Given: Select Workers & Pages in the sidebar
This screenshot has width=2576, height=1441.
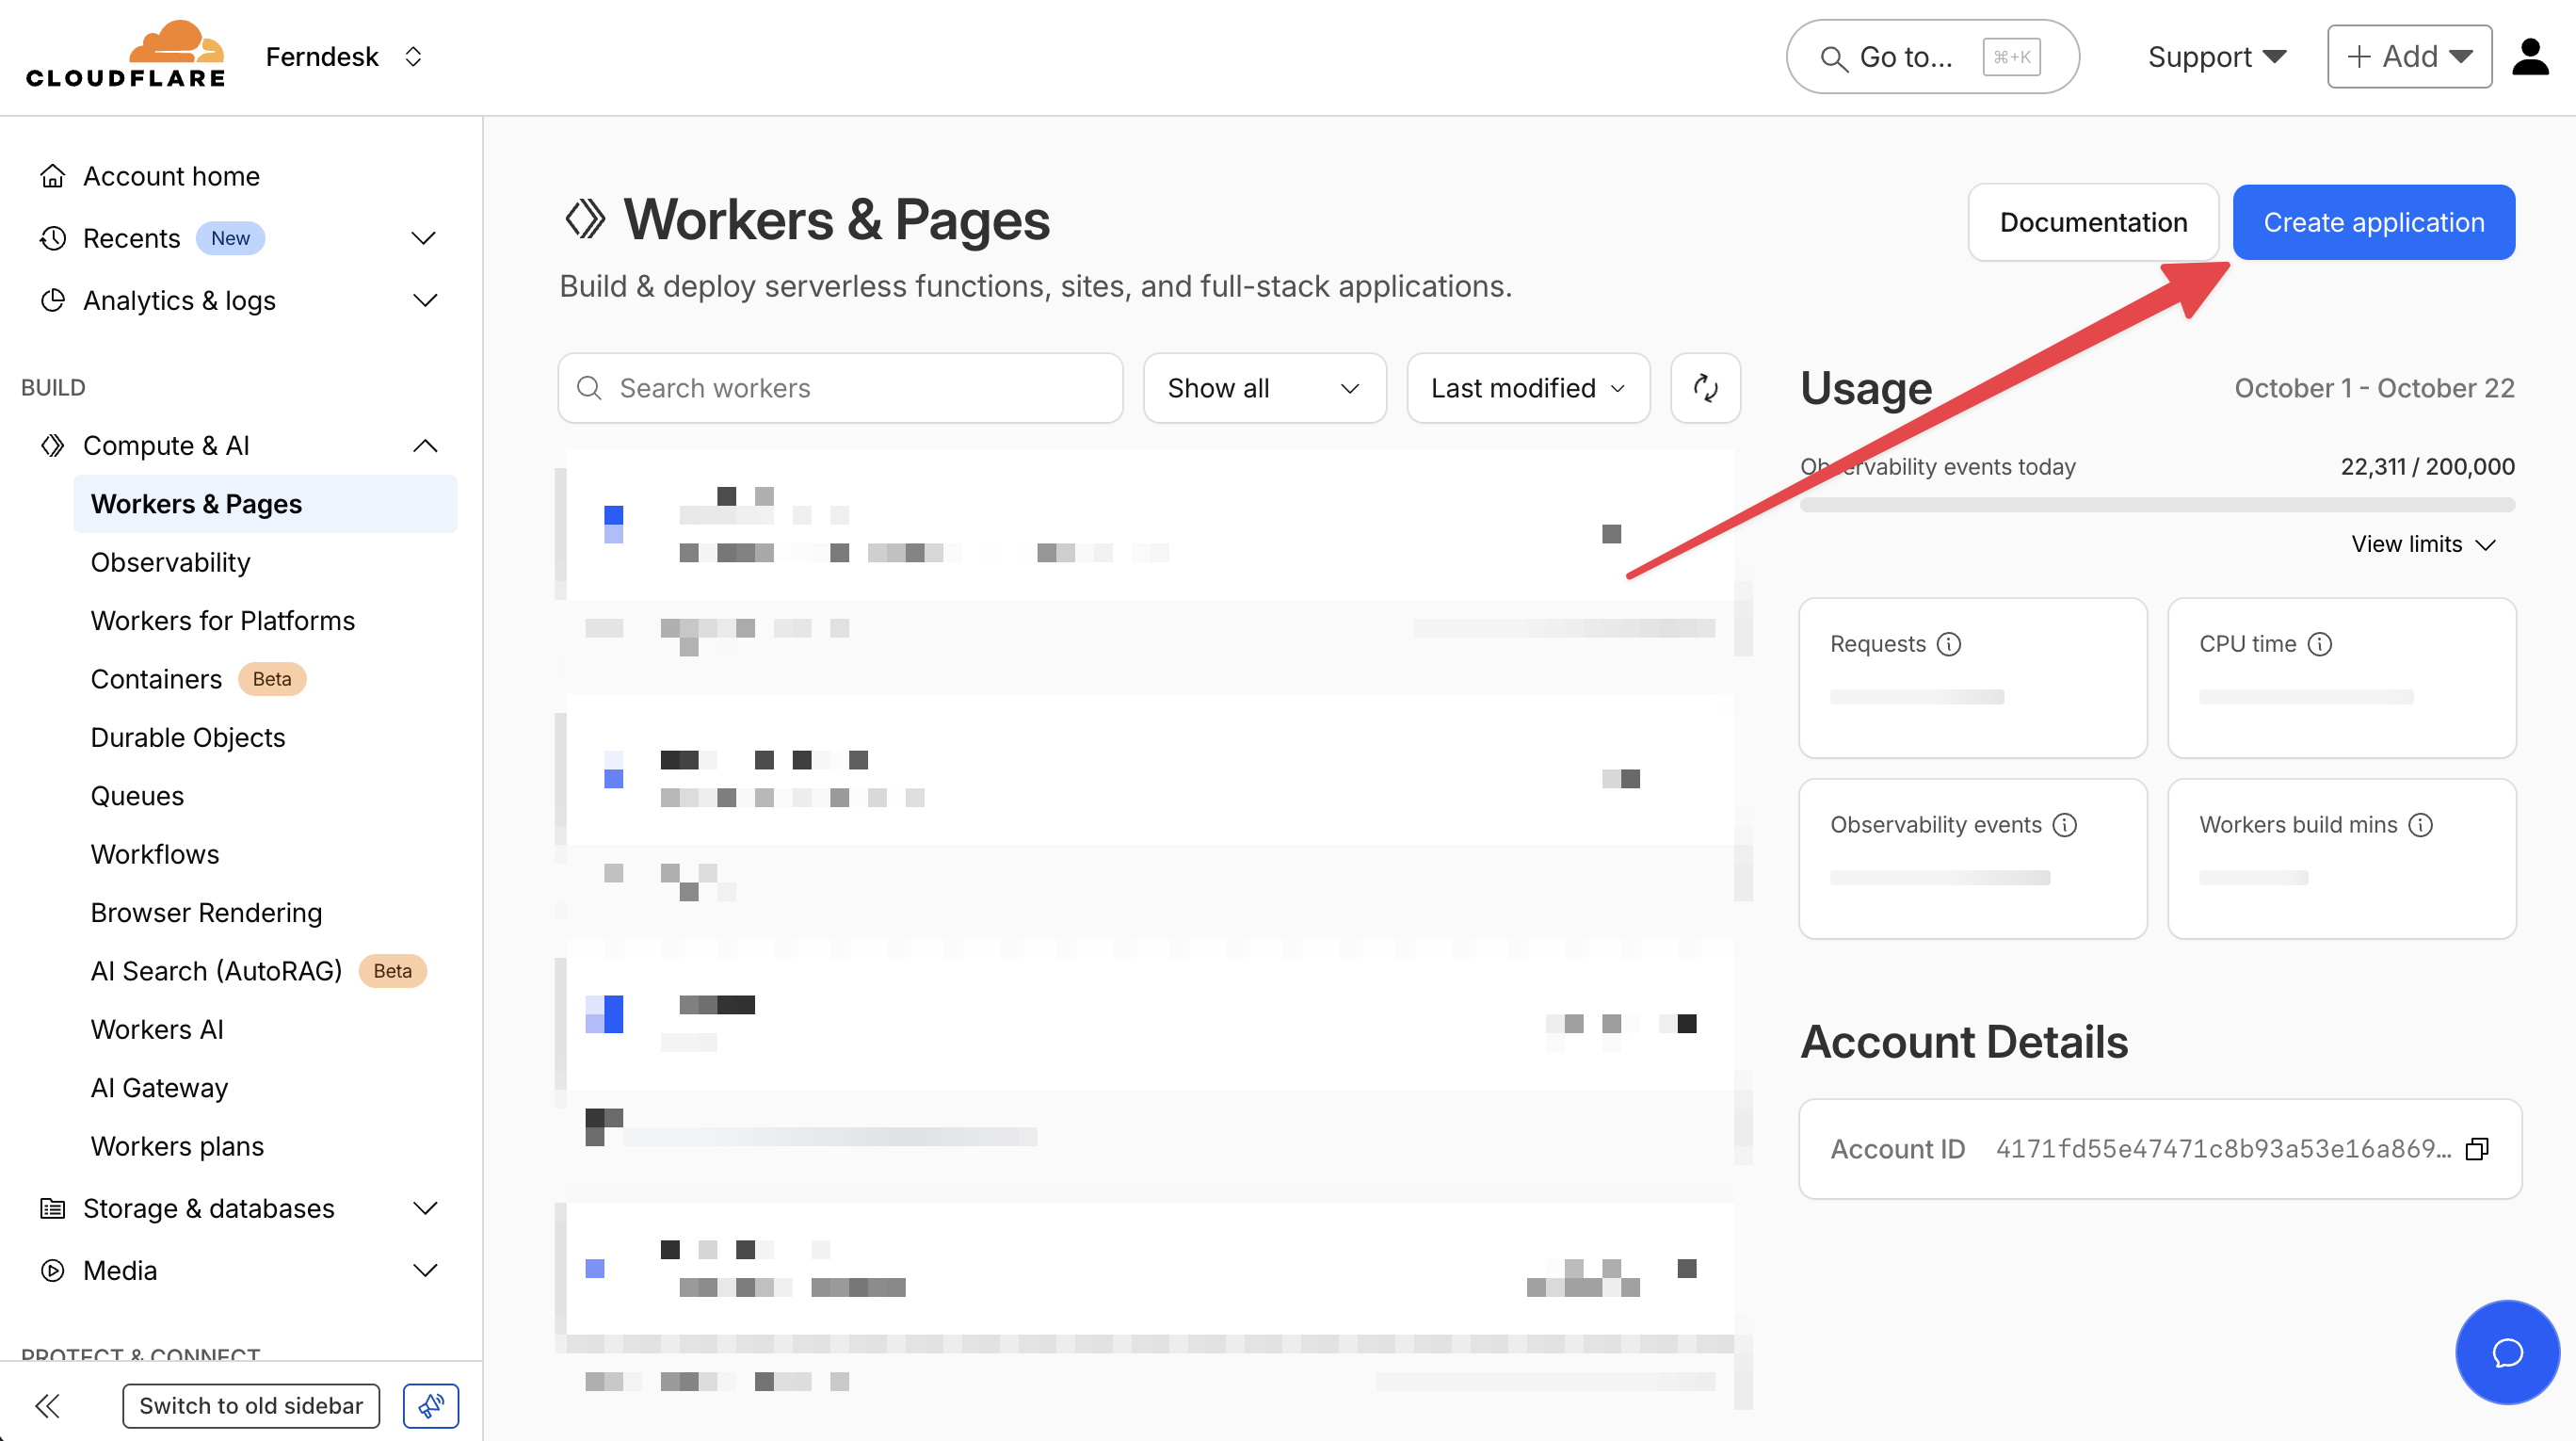Looking at the screenshot, I should (x=196, y=504).
